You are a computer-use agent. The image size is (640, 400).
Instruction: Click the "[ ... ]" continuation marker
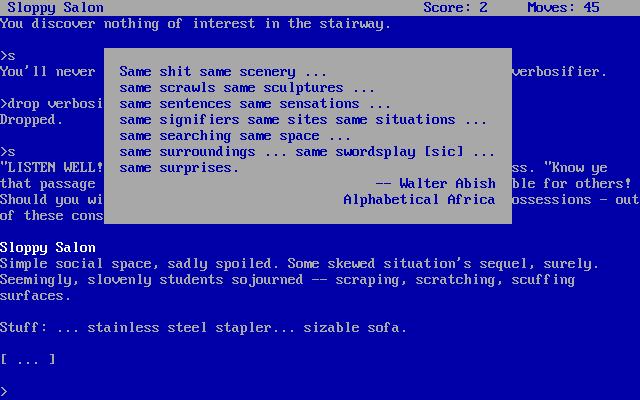tap(28, 359)
